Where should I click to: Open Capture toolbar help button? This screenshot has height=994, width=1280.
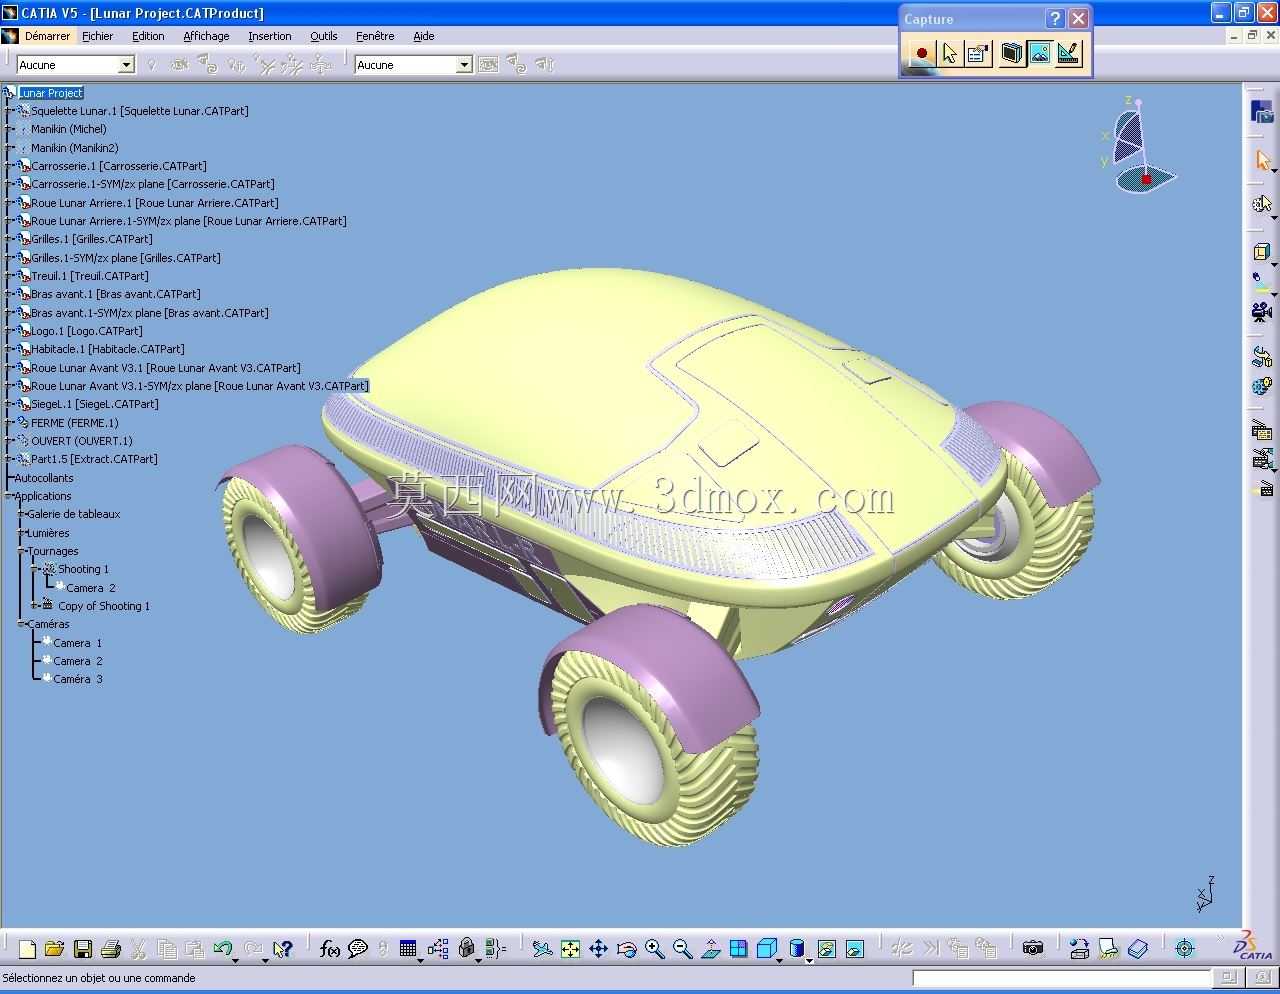(1056, 19)
